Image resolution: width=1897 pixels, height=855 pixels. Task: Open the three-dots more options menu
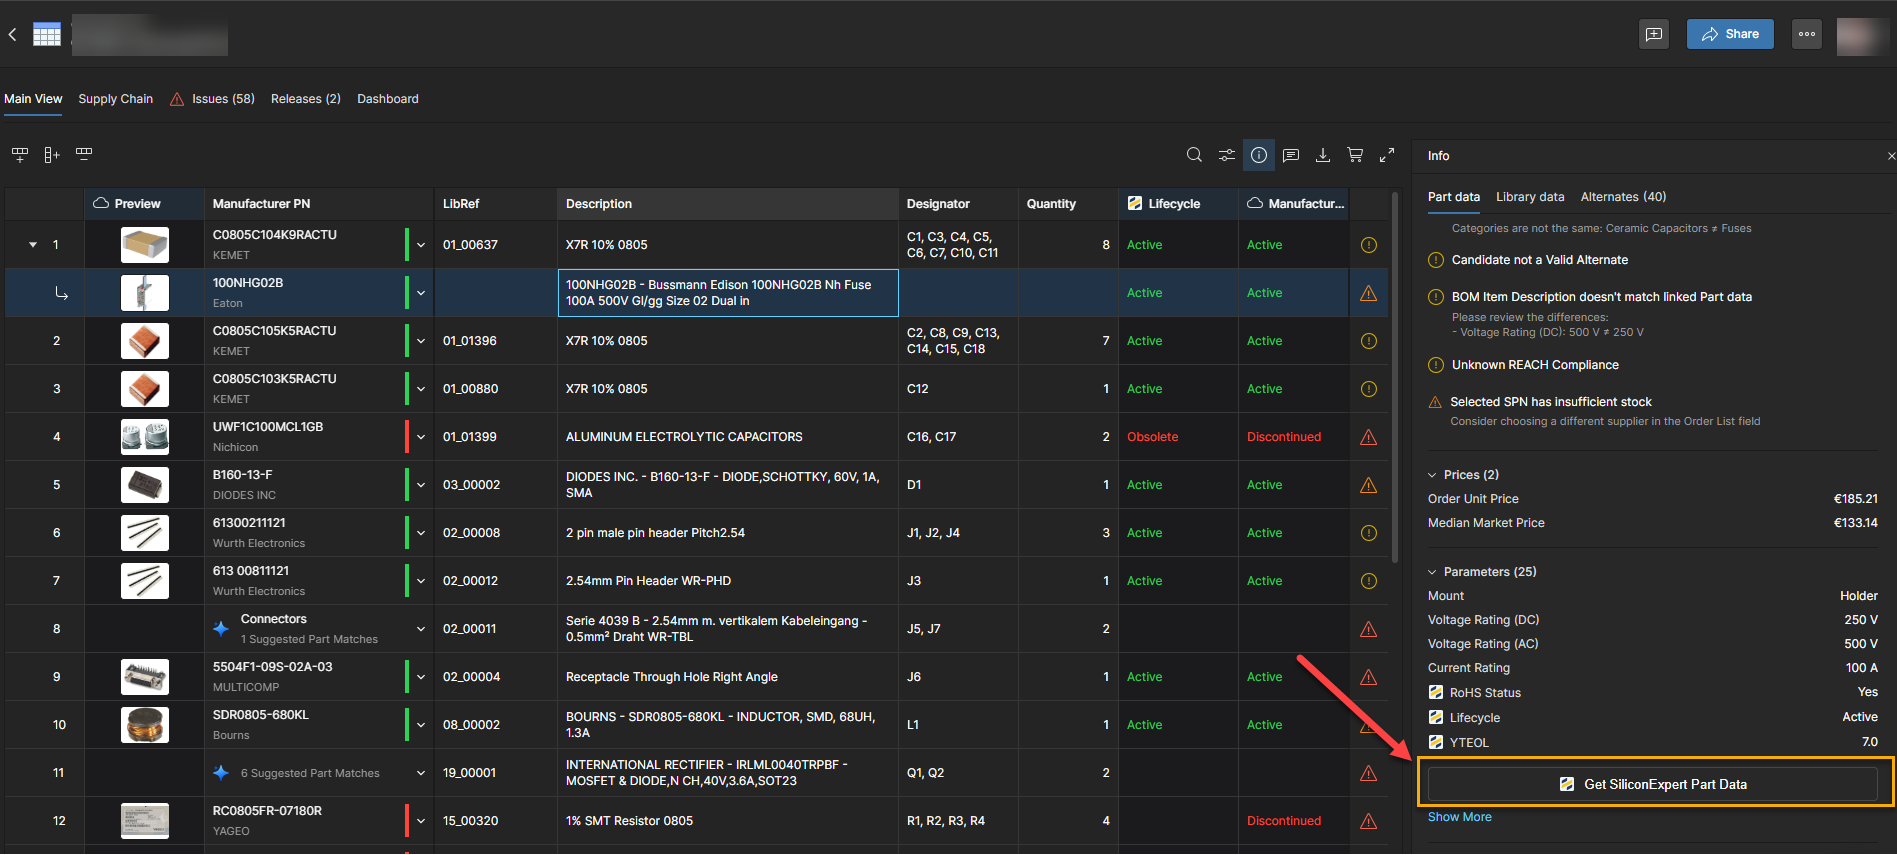1807,34
